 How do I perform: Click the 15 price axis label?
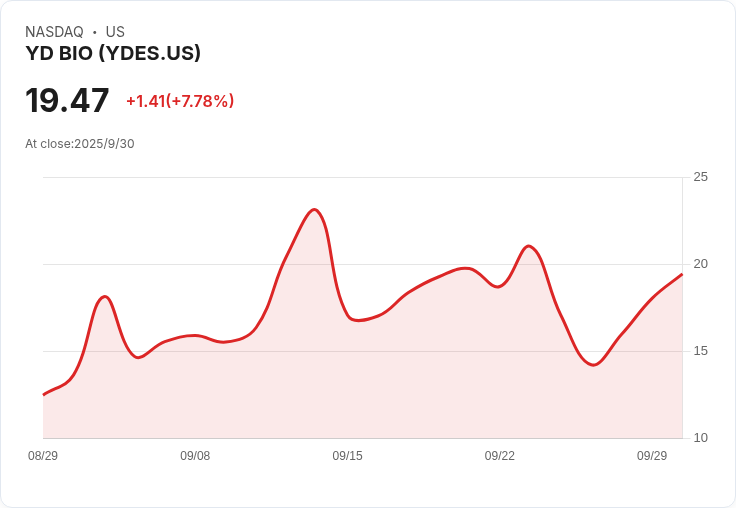click(700, 351)
